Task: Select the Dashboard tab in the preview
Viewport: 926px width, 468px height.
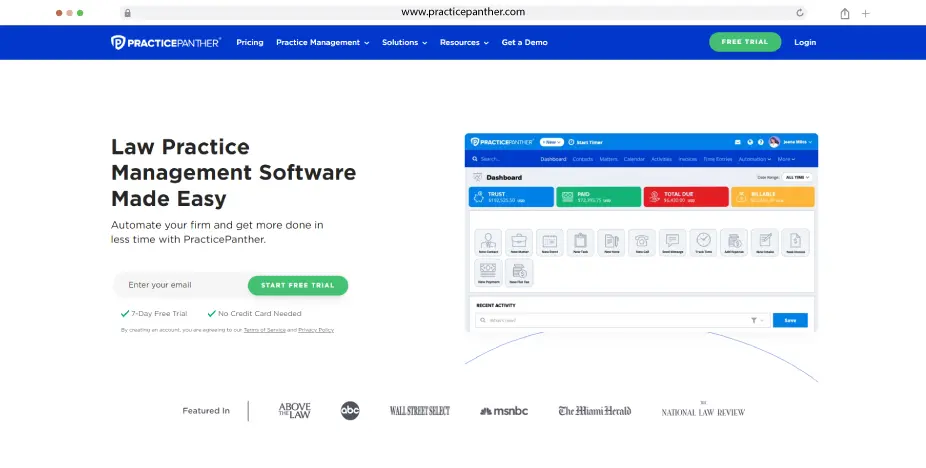Action: click(553, 159)
